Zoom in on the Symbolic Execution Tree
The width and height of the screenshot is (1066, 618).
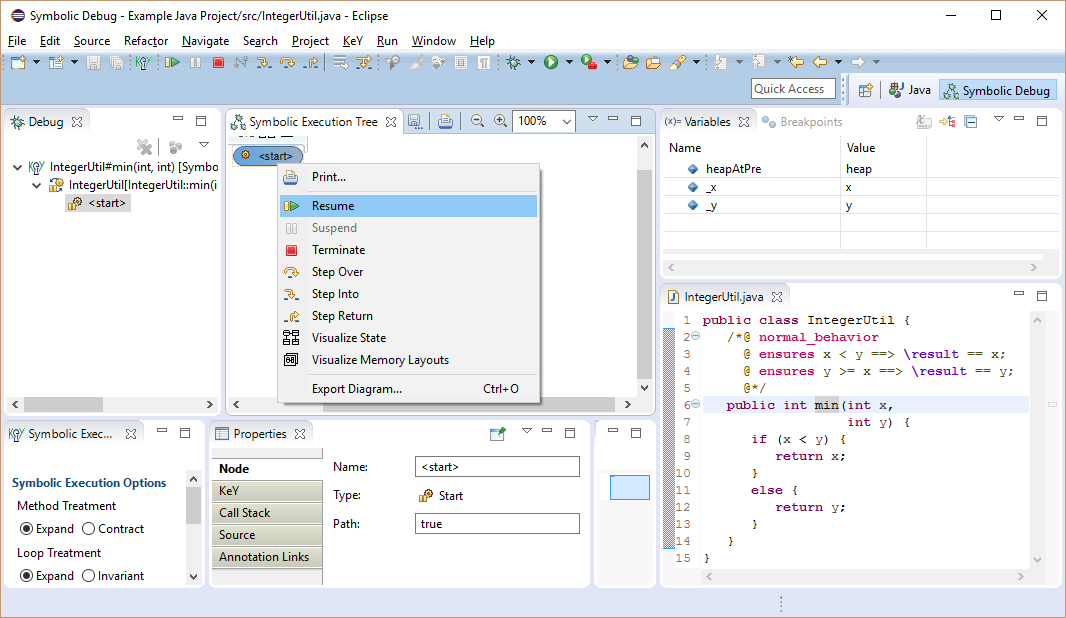500,121
